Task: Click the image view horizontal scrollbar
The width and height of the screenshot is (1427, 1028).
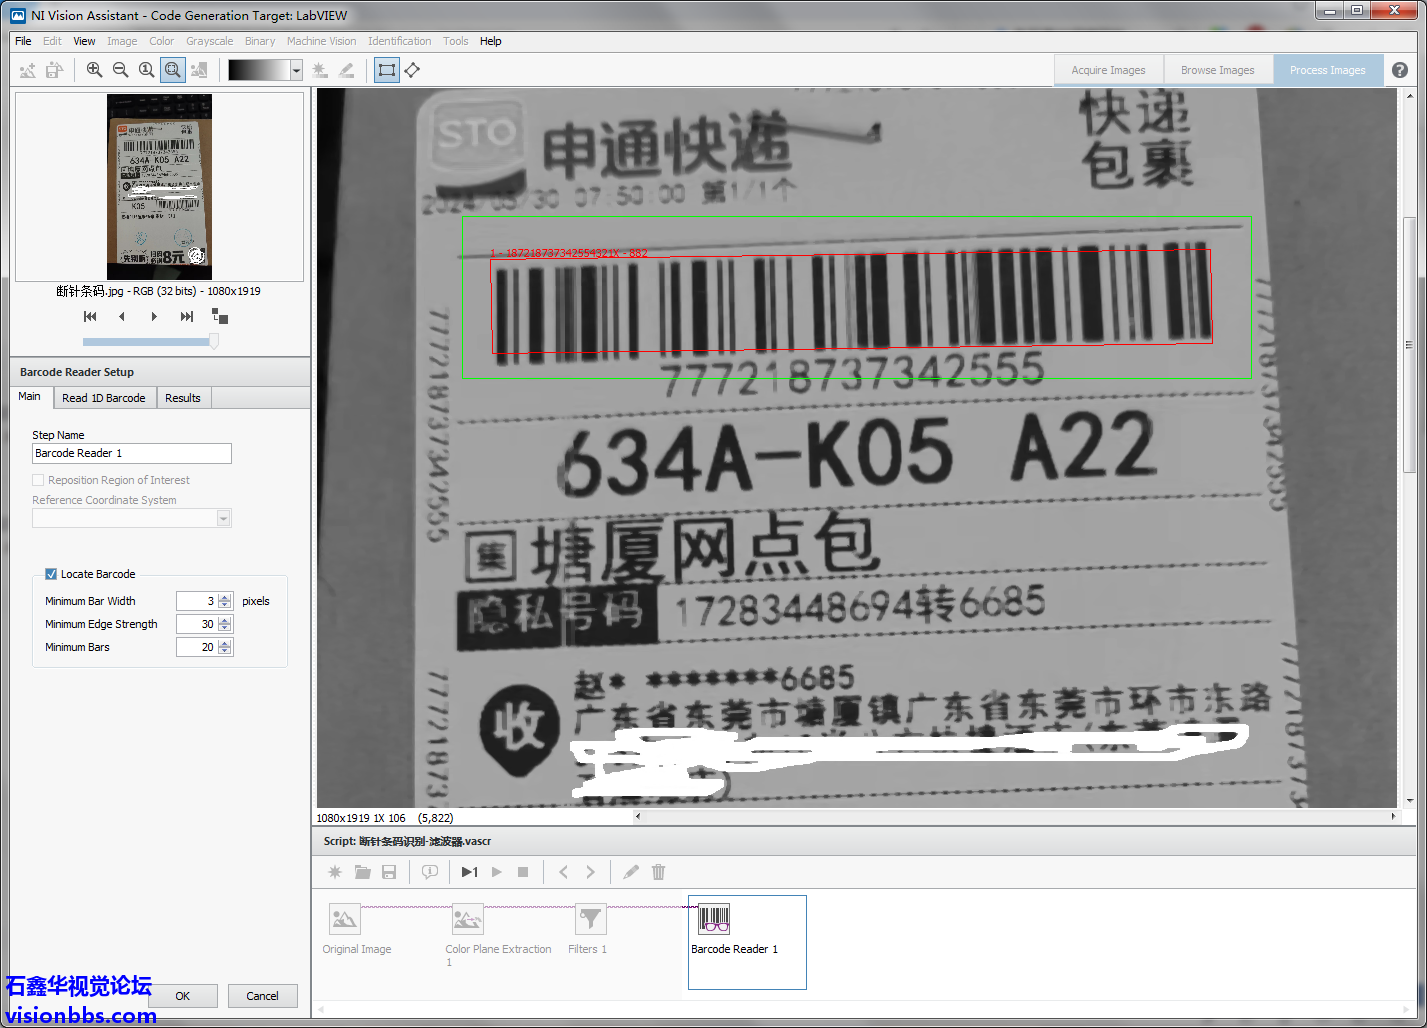Action: [x=1014, y=817]
